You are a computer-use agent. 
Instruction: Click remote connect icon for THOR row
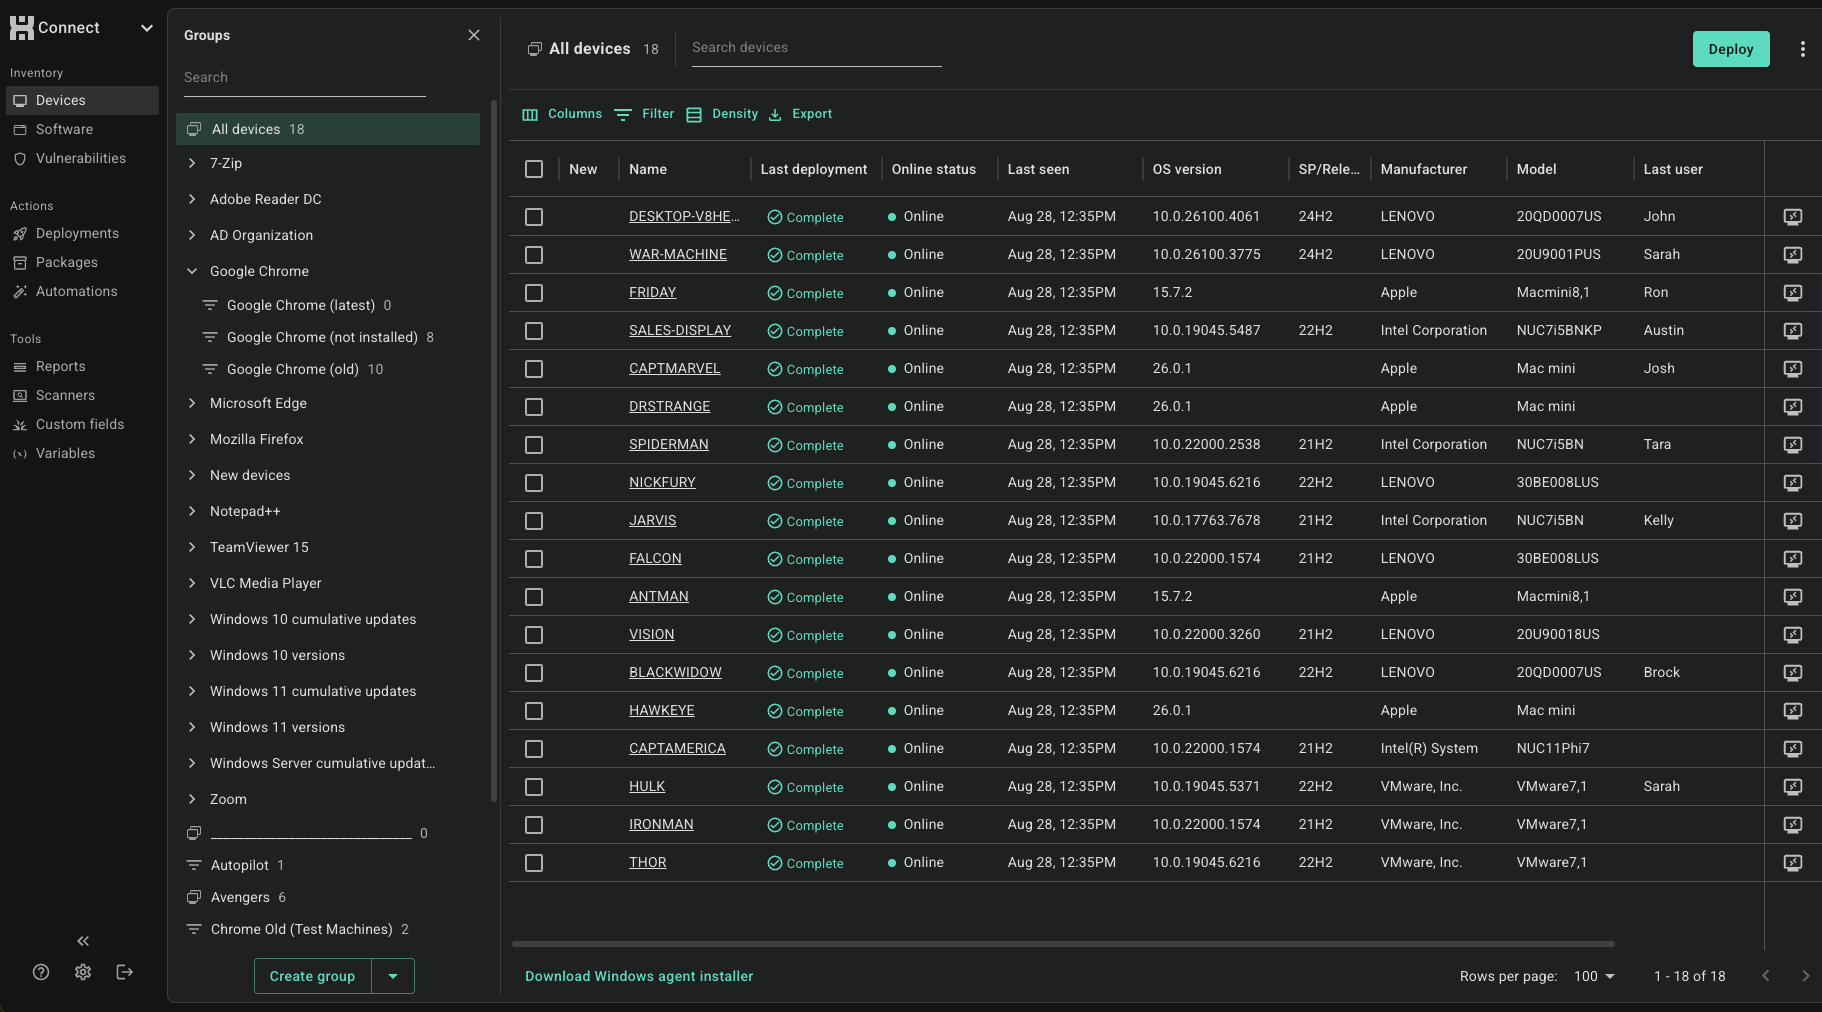coord(1792,863)
